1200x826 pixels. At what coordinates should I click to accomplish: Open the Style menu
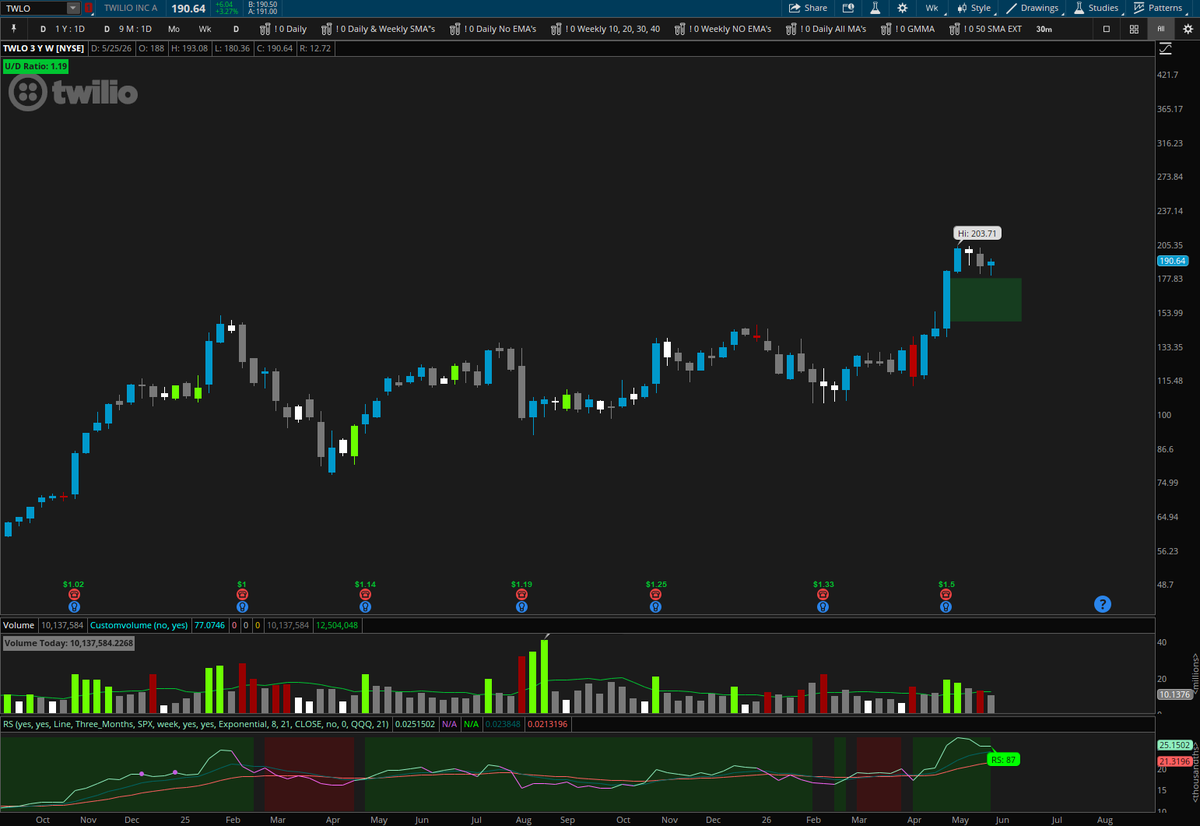click(x=973, y=8)
